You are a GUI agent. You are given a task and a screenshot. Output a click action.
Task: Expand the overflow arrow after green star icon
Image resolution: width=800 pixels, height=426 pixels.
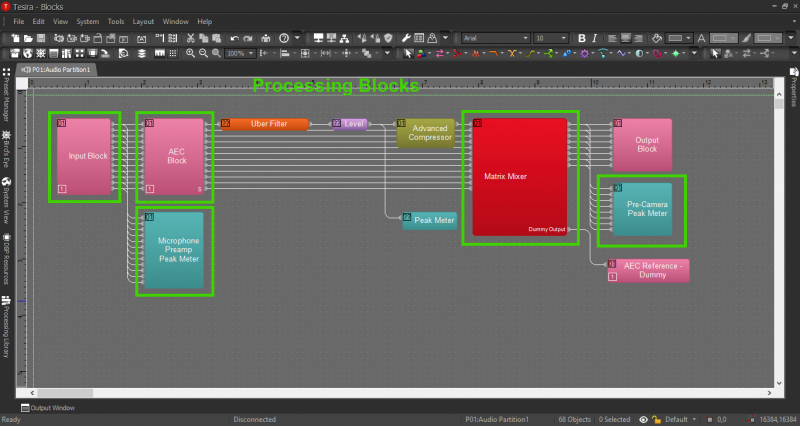tap(694, 53)
